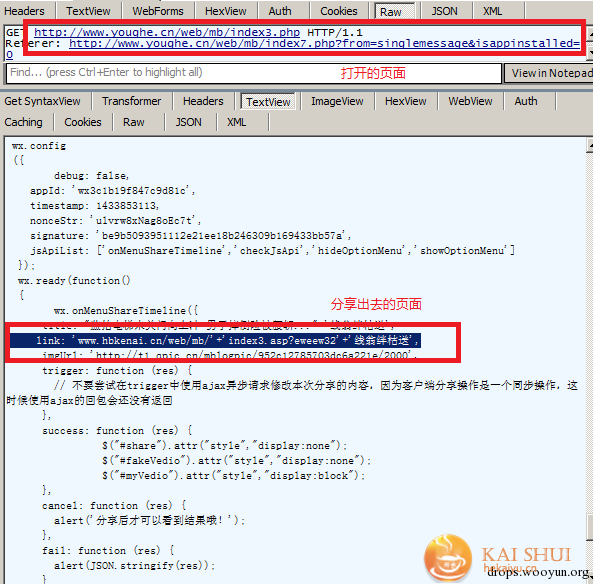This screenshot has height=584, width=593.
Task: Open the request HexView tab
Action: [x=225, y=11]
